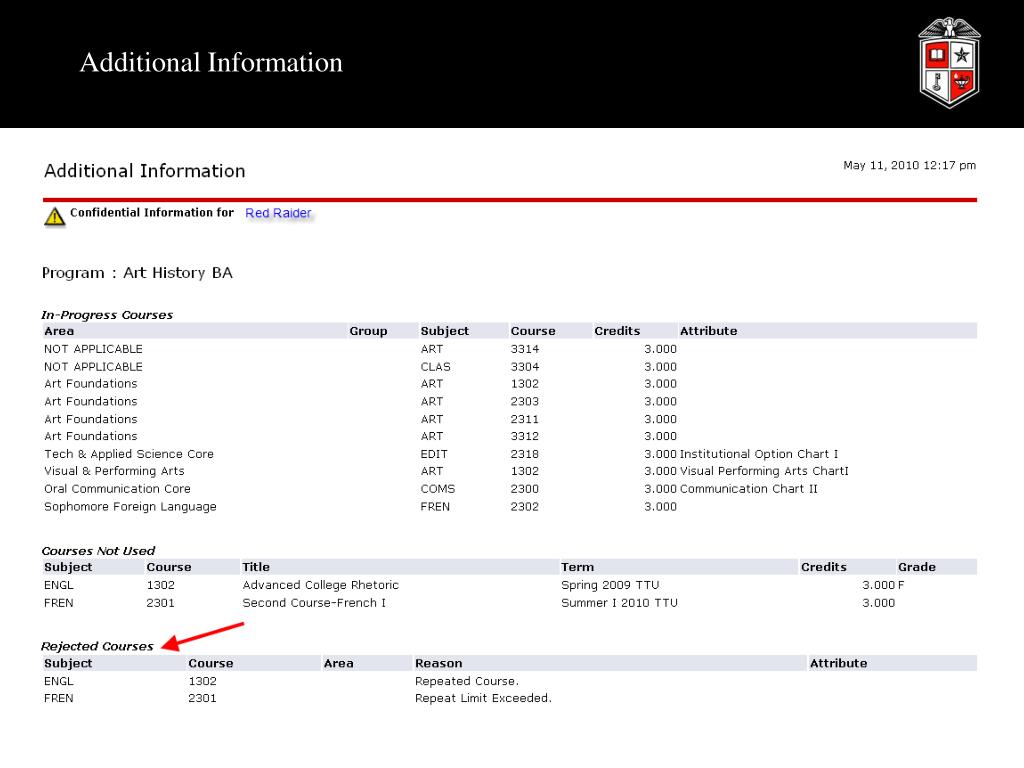
Task: Select course number 3312
Action: [524, 436]
